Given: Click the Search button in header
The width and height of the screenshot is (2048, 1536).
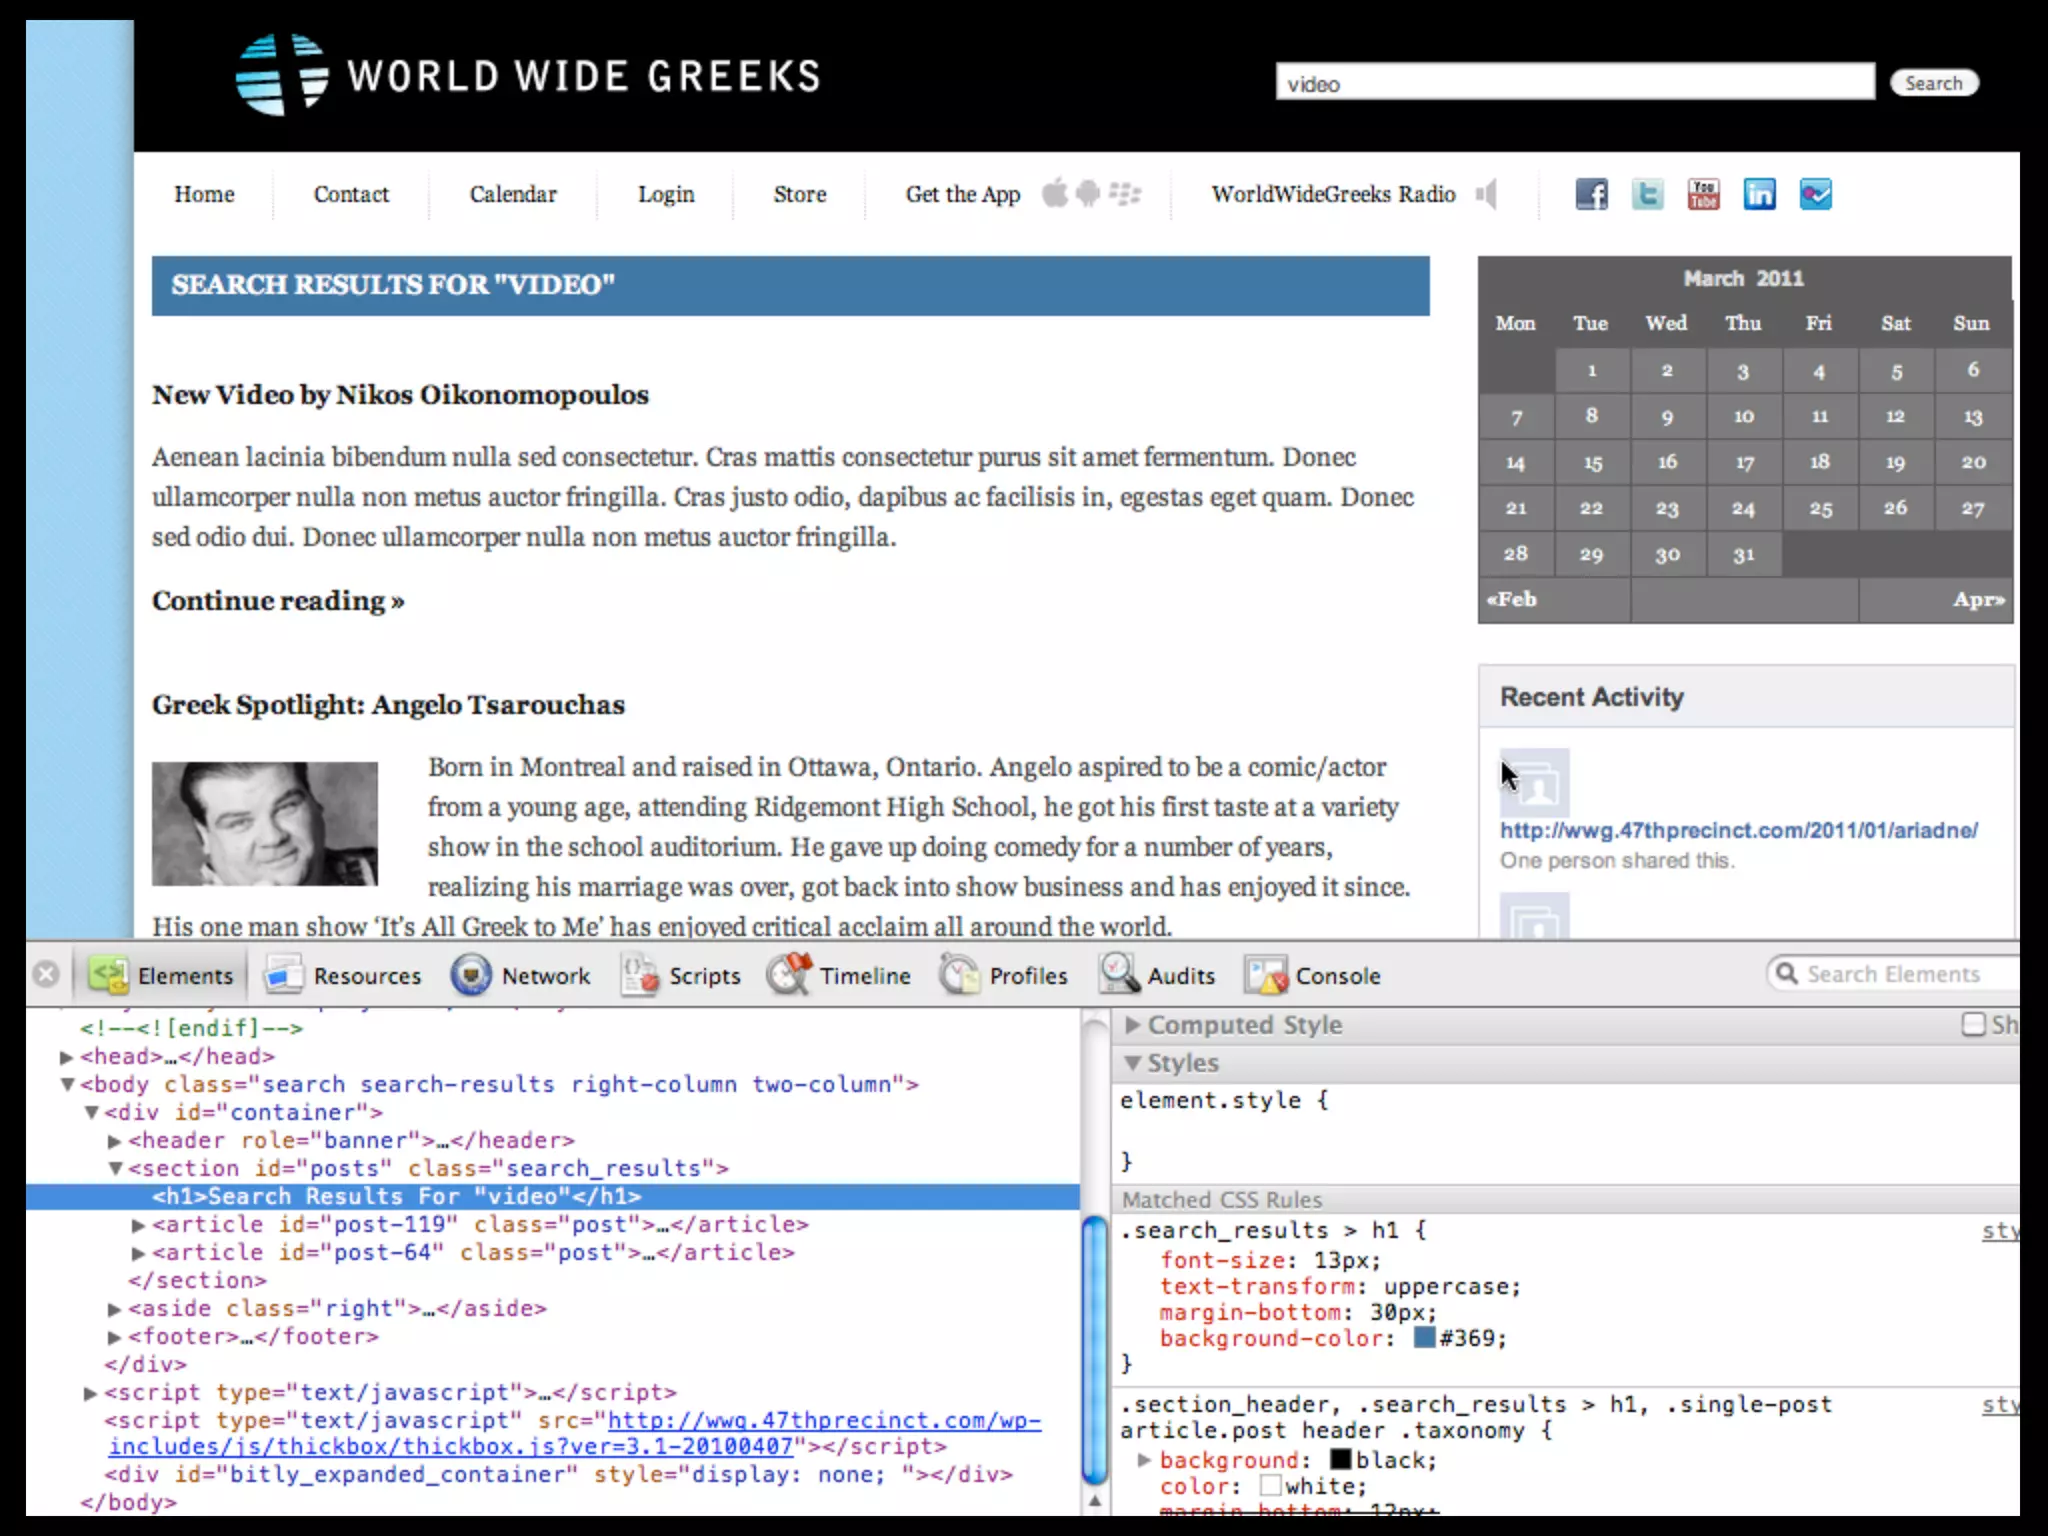Looking at the screenshot, I should (x=1933, y=83).
